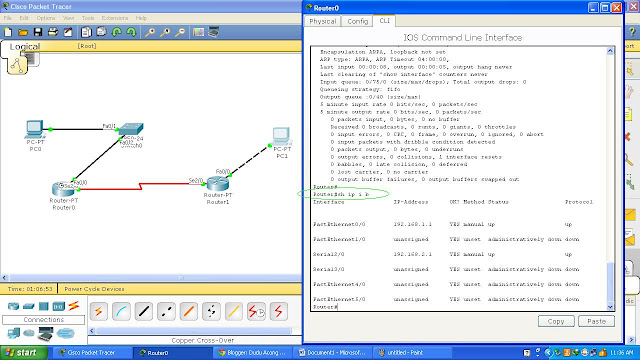The image size is (640, 360).
Task: Open the Extensions menu
Action: click(x=115, y=18)
